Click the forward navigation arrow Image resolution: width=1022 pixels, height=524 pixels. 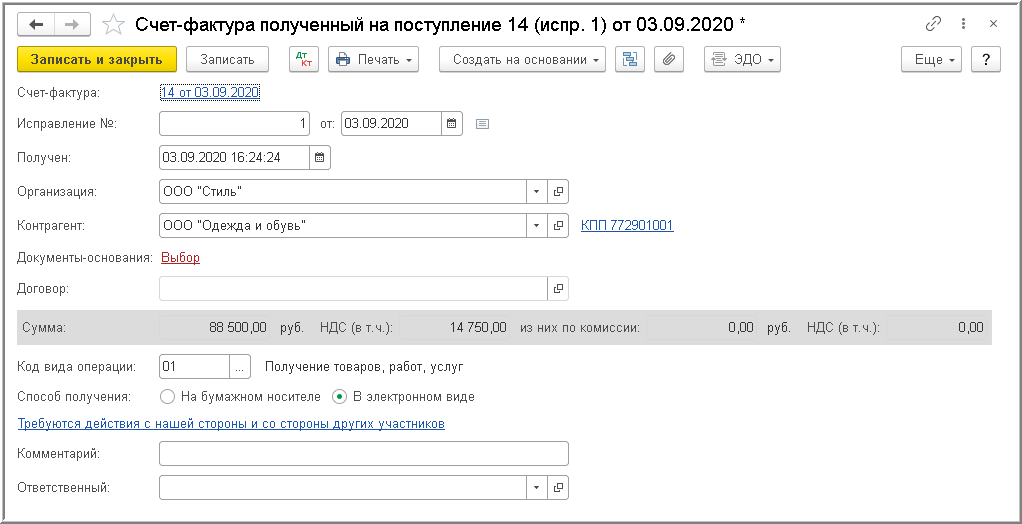point(71,24)
